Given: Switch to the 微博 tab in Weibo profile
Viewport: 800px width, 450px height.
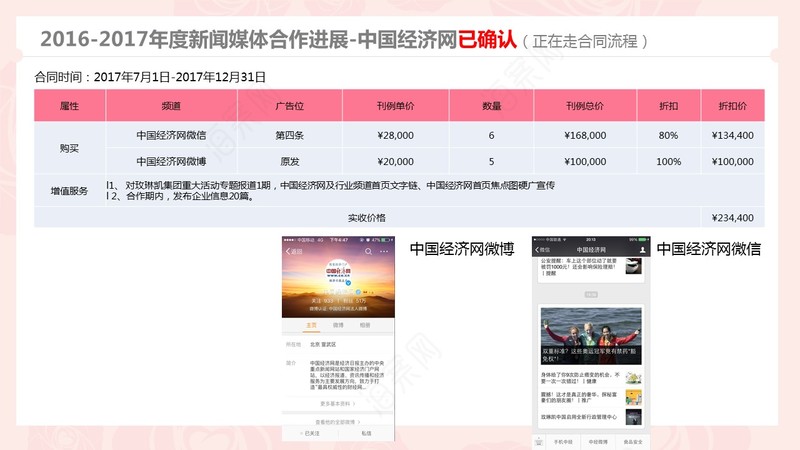Looking at the screenshot, I should pyautogui.click(x=338, y=325).
